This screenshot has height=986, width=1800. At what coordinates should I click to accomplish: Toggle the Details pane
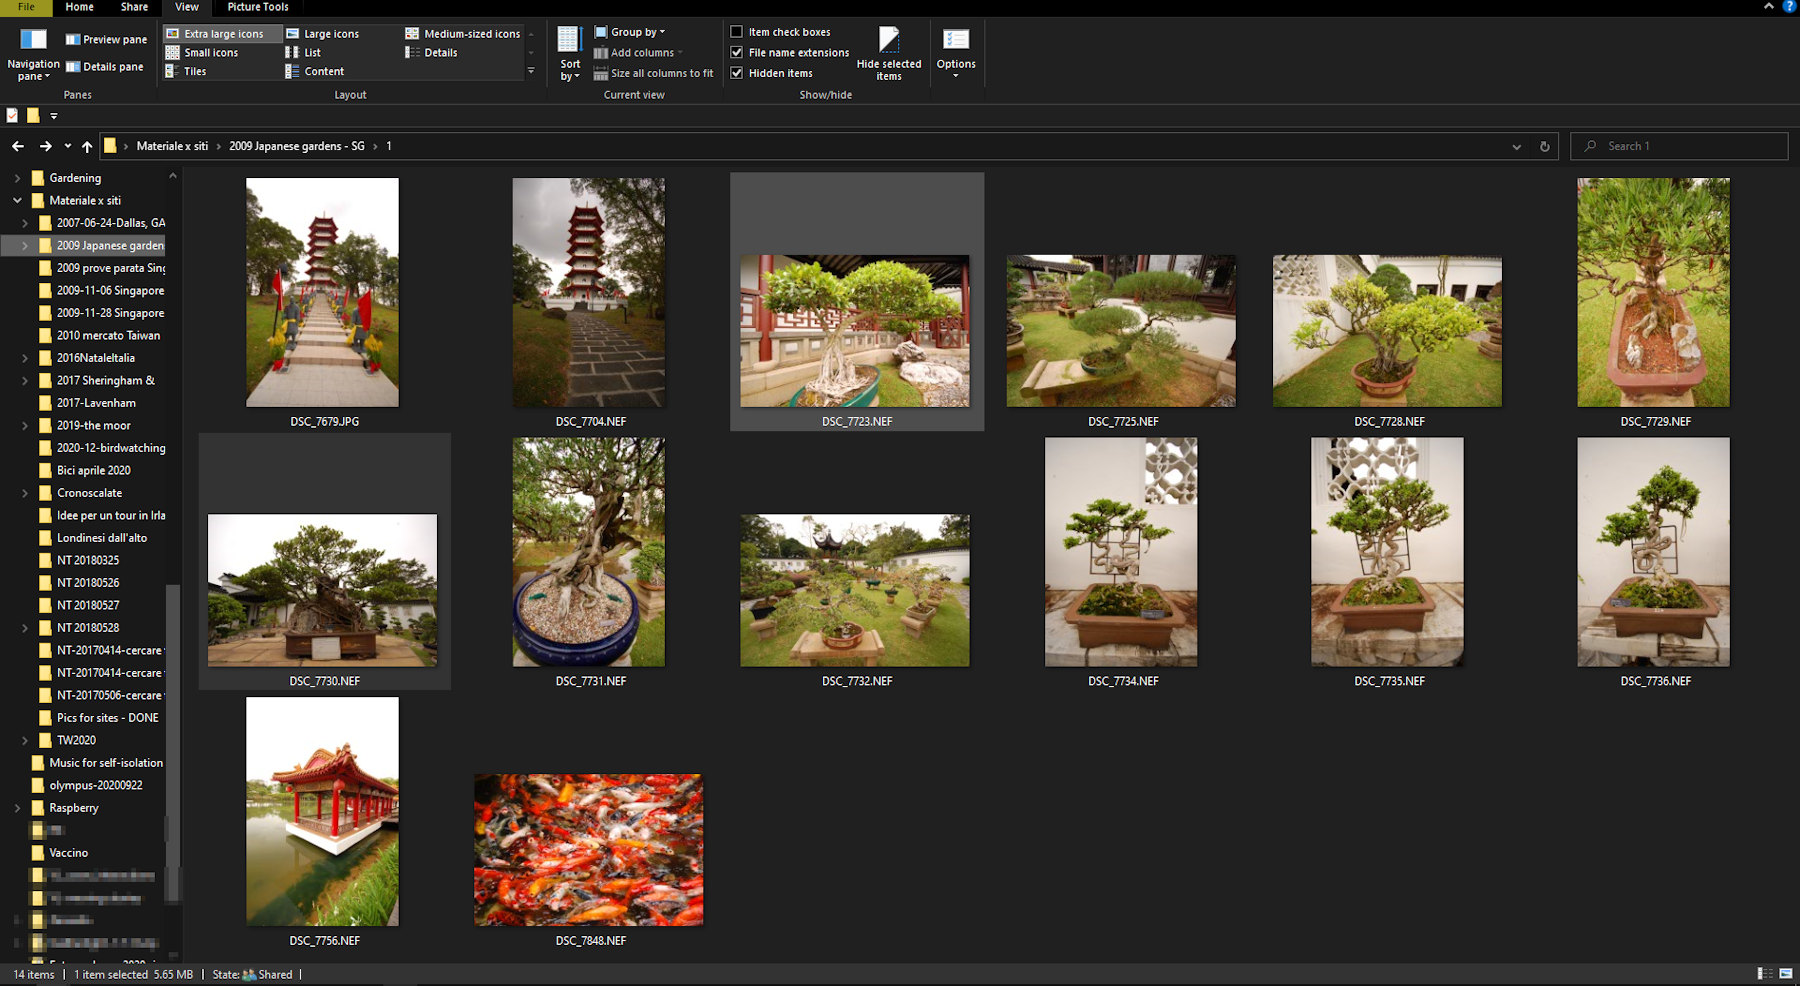(x=105, y=67)
